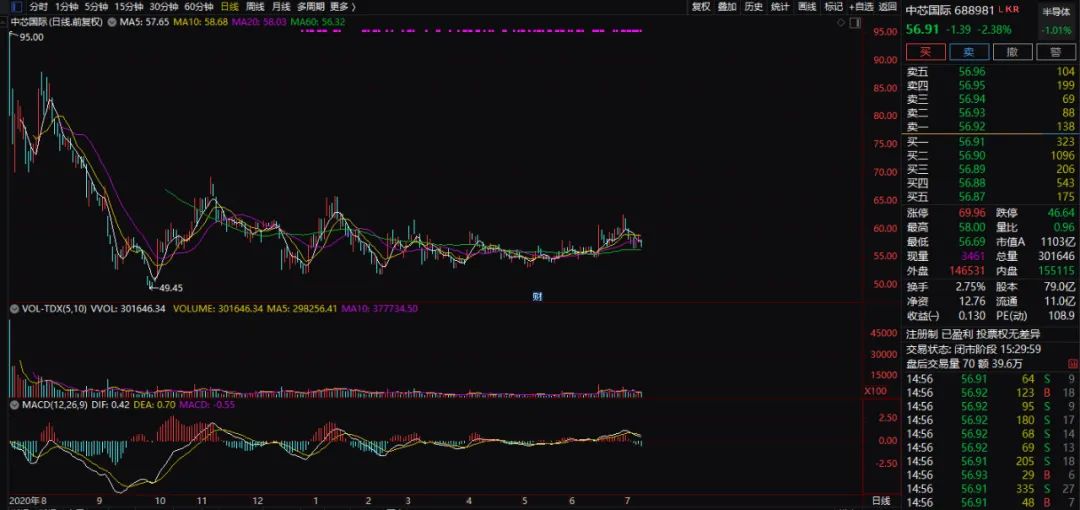
Task: Toggle 叠加 overlay comparison
Action: (x=727, y=6)
